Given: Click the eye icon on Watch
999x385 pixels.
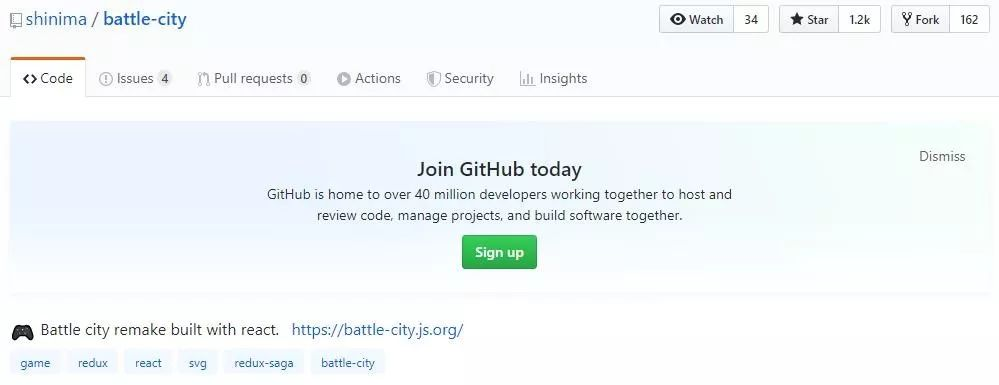Looking at the screenshot, I should [678, 19].
